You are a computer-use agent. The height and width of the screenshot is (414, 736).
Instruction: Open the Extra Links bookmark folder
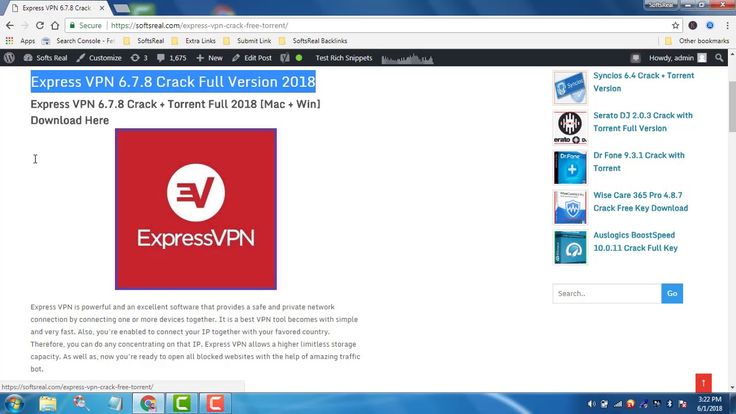coord(193,41)
